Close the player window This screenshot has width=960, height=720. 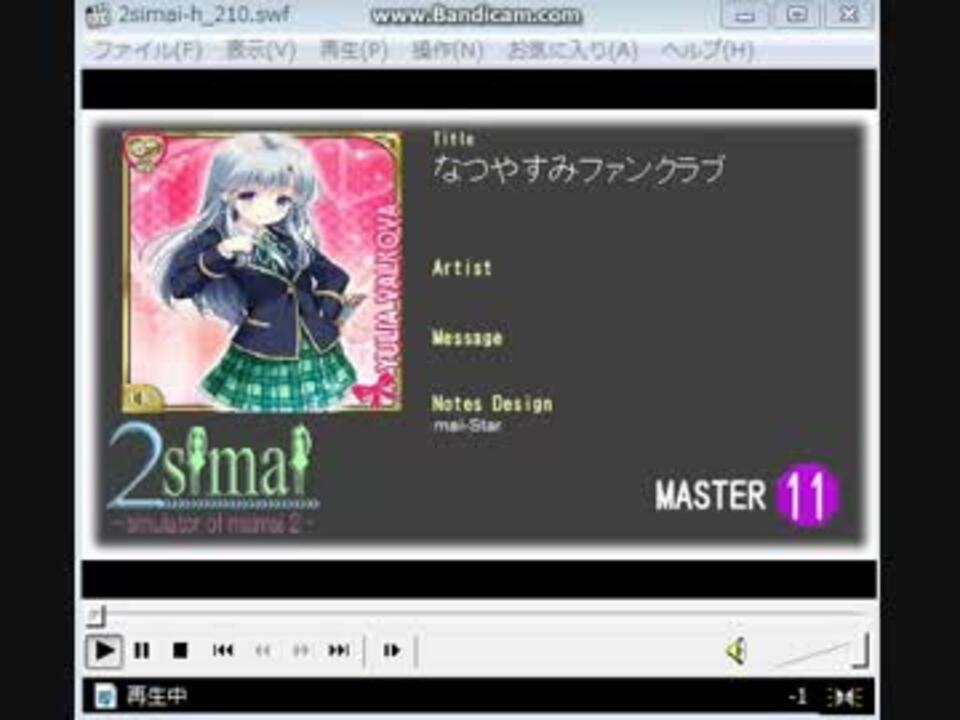tap(849, 15)
